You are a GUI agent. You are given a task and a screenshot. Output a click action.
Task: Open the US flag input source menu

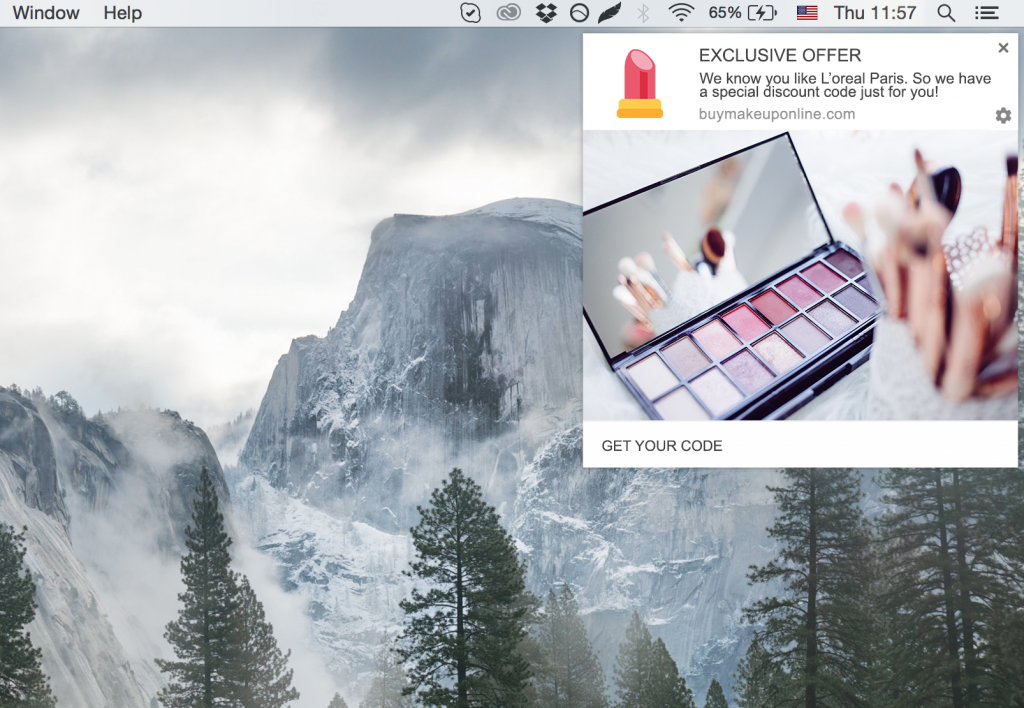coord(807,13)
